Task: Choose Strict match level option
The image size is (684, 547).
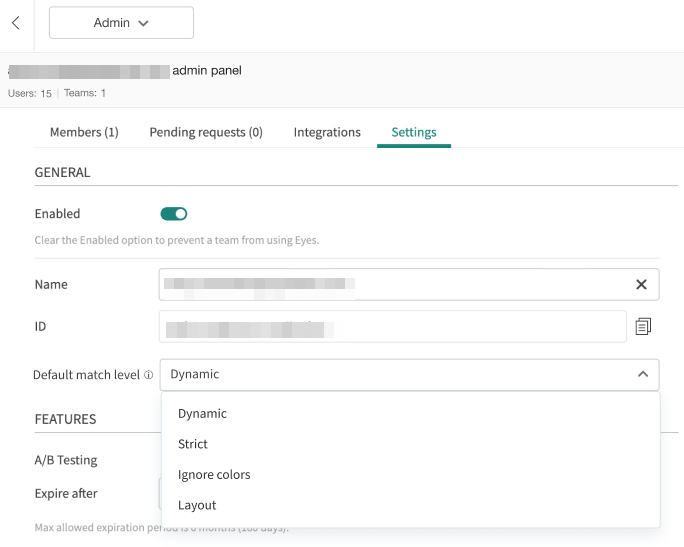Action: click(x=410, y=444)
